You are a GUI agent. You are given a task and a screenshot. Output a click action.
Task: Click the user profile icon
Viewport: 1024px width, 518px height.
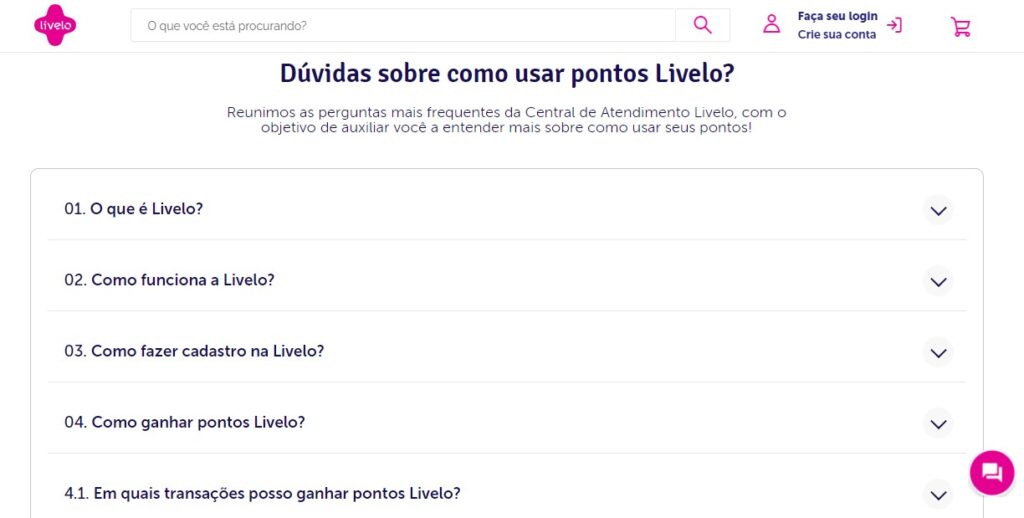(x=771, y=25)
